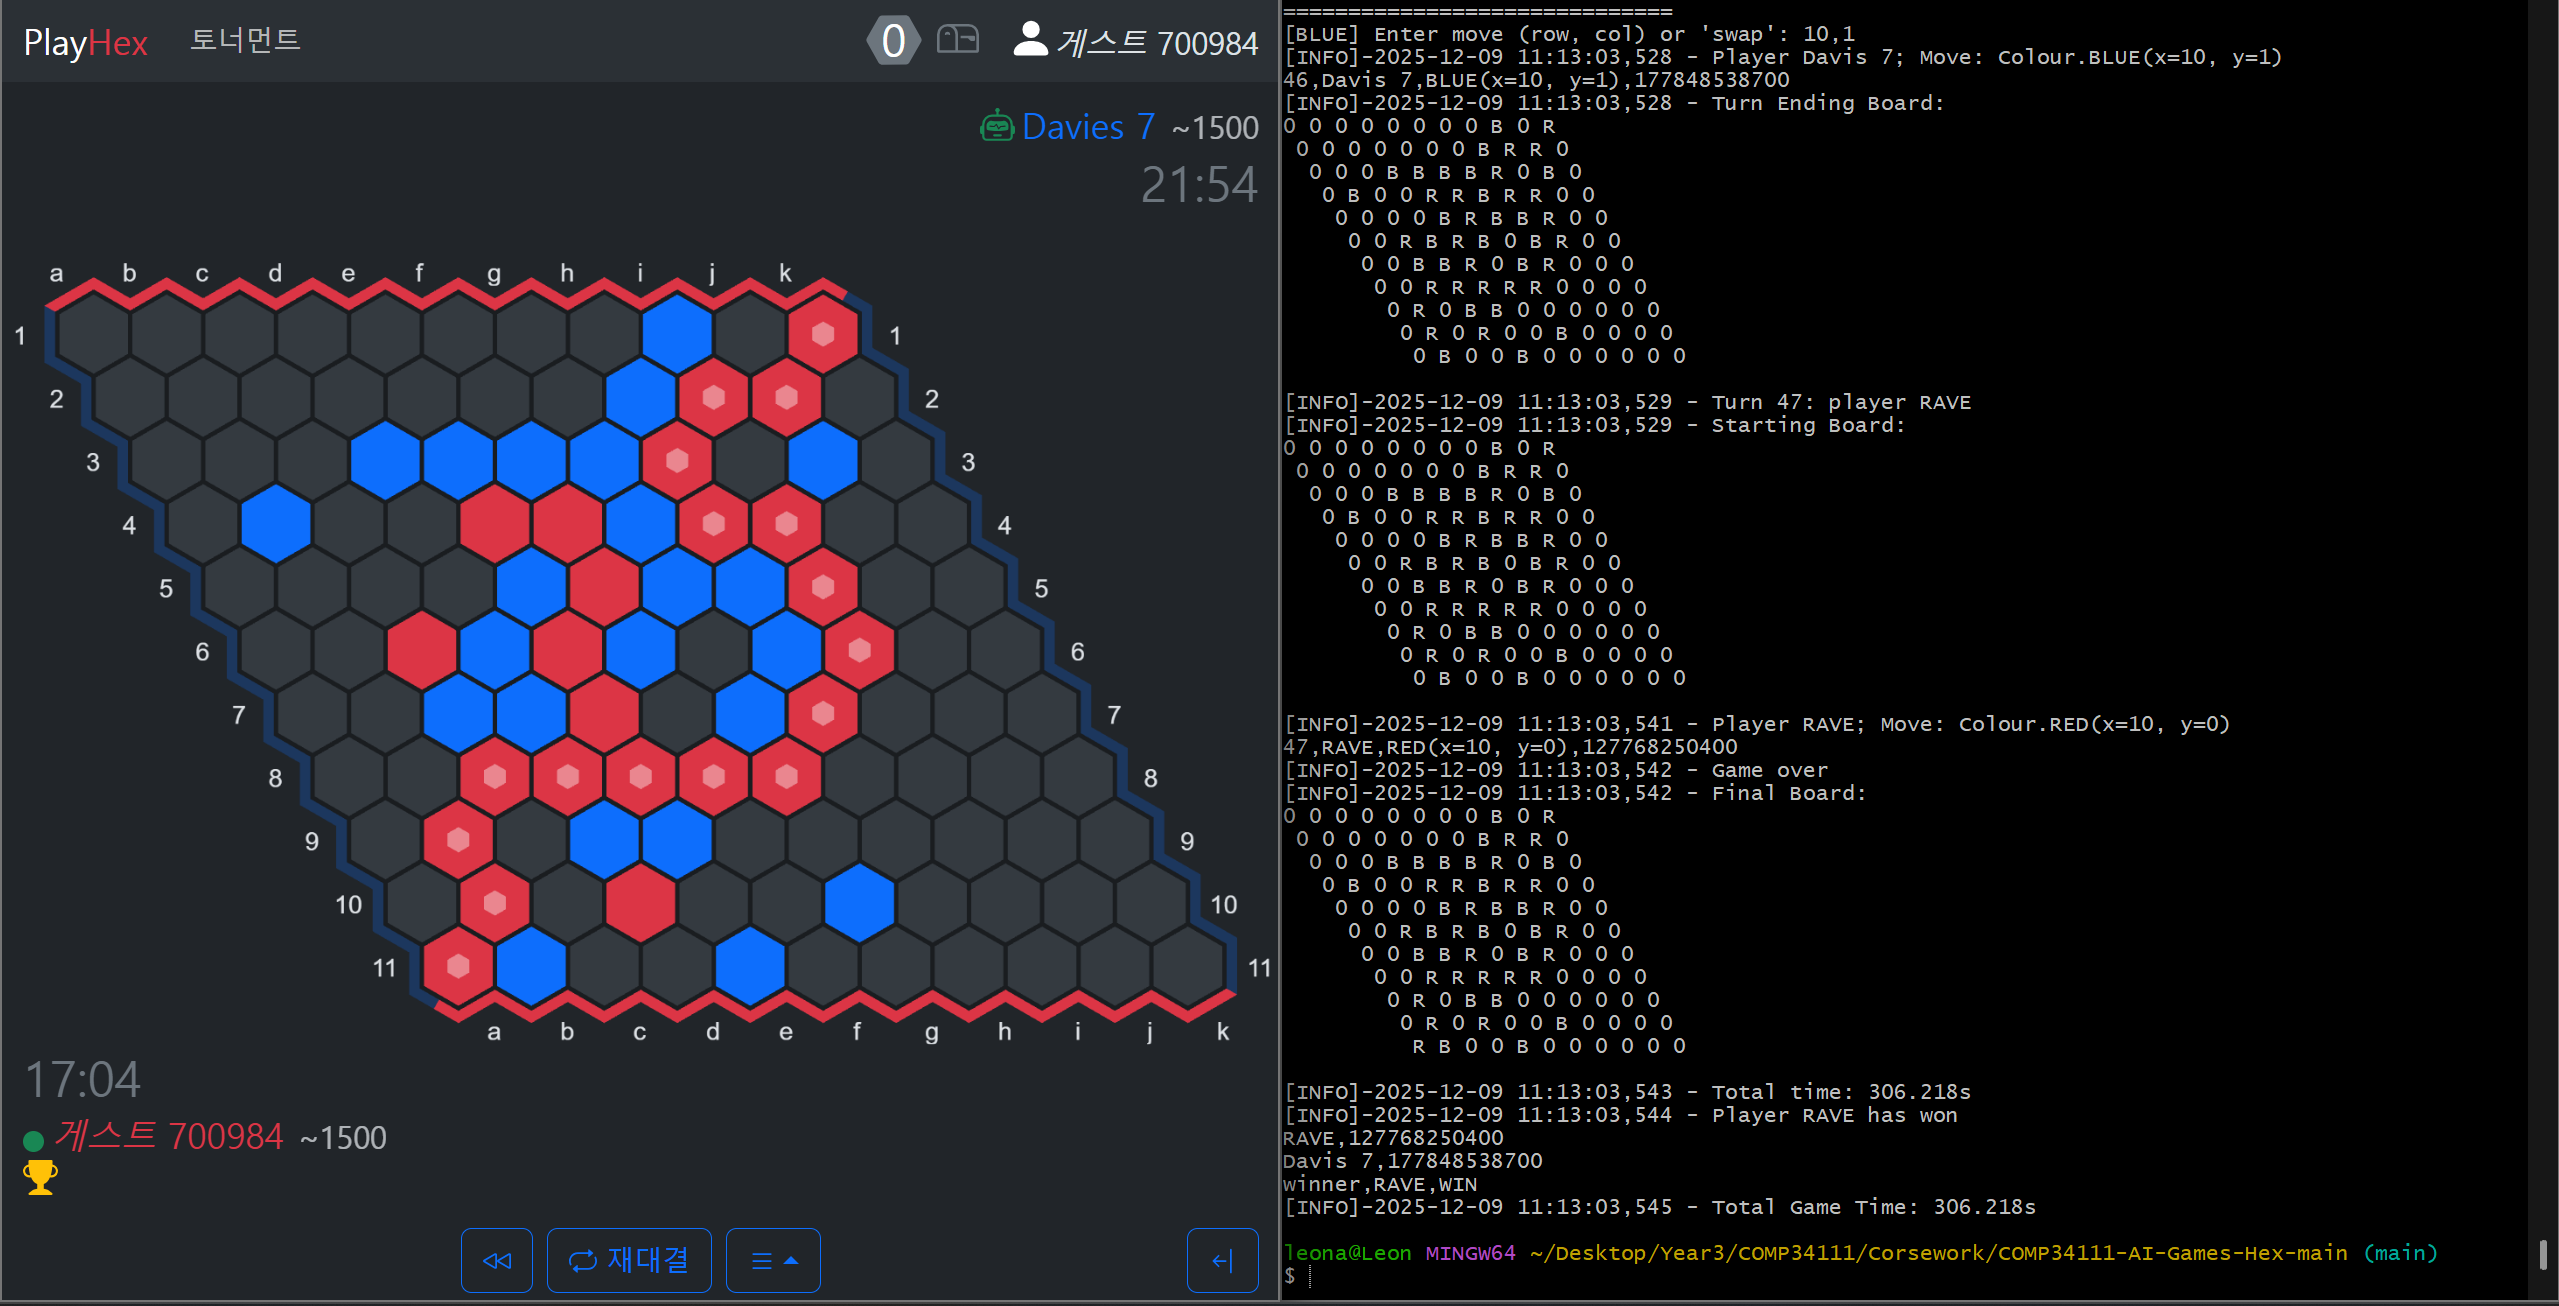This screenshot has height=1306, width=2559.
Task: Click the 재대결 rematch button
Action: pos(629,1260)
